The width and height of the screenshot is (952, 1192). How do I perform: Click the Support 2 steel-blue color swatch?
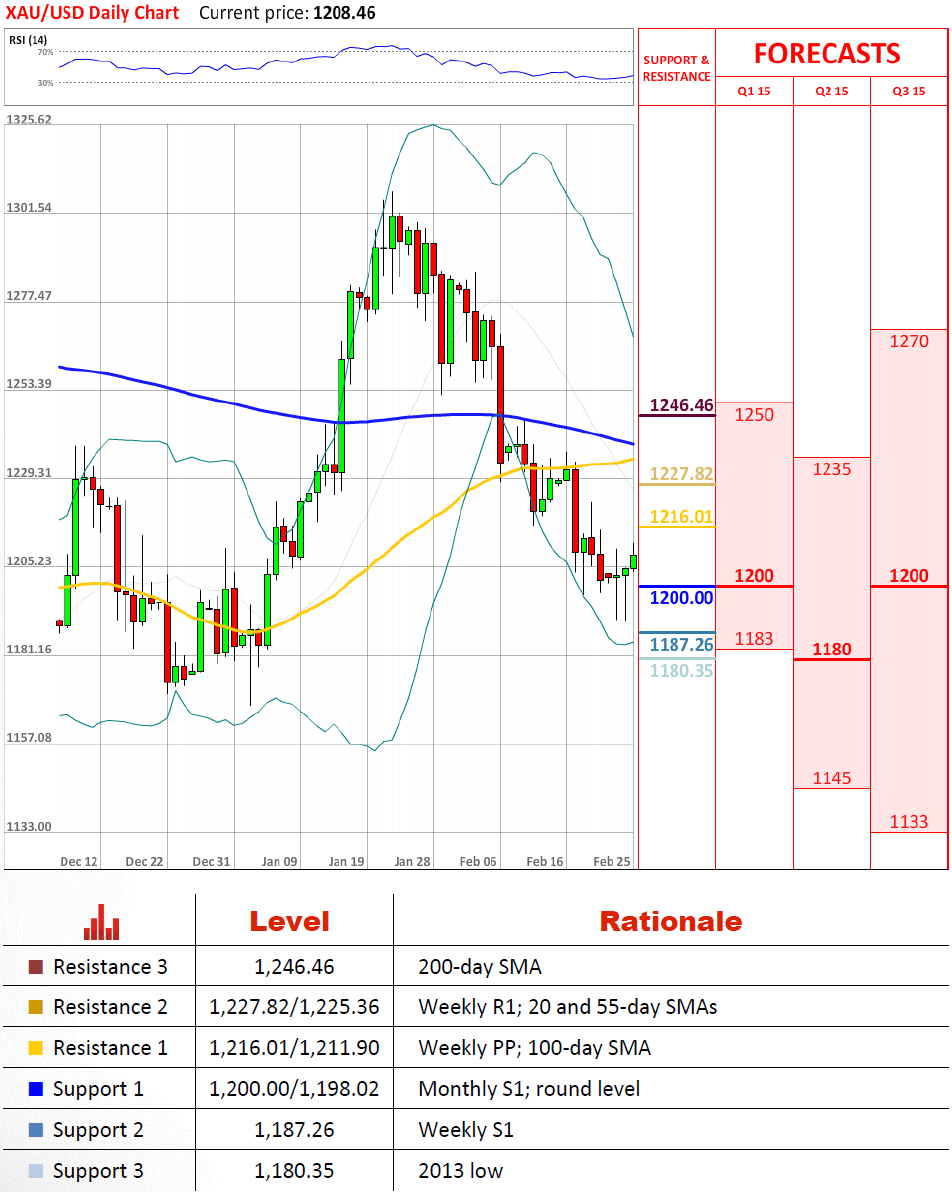35,1130
